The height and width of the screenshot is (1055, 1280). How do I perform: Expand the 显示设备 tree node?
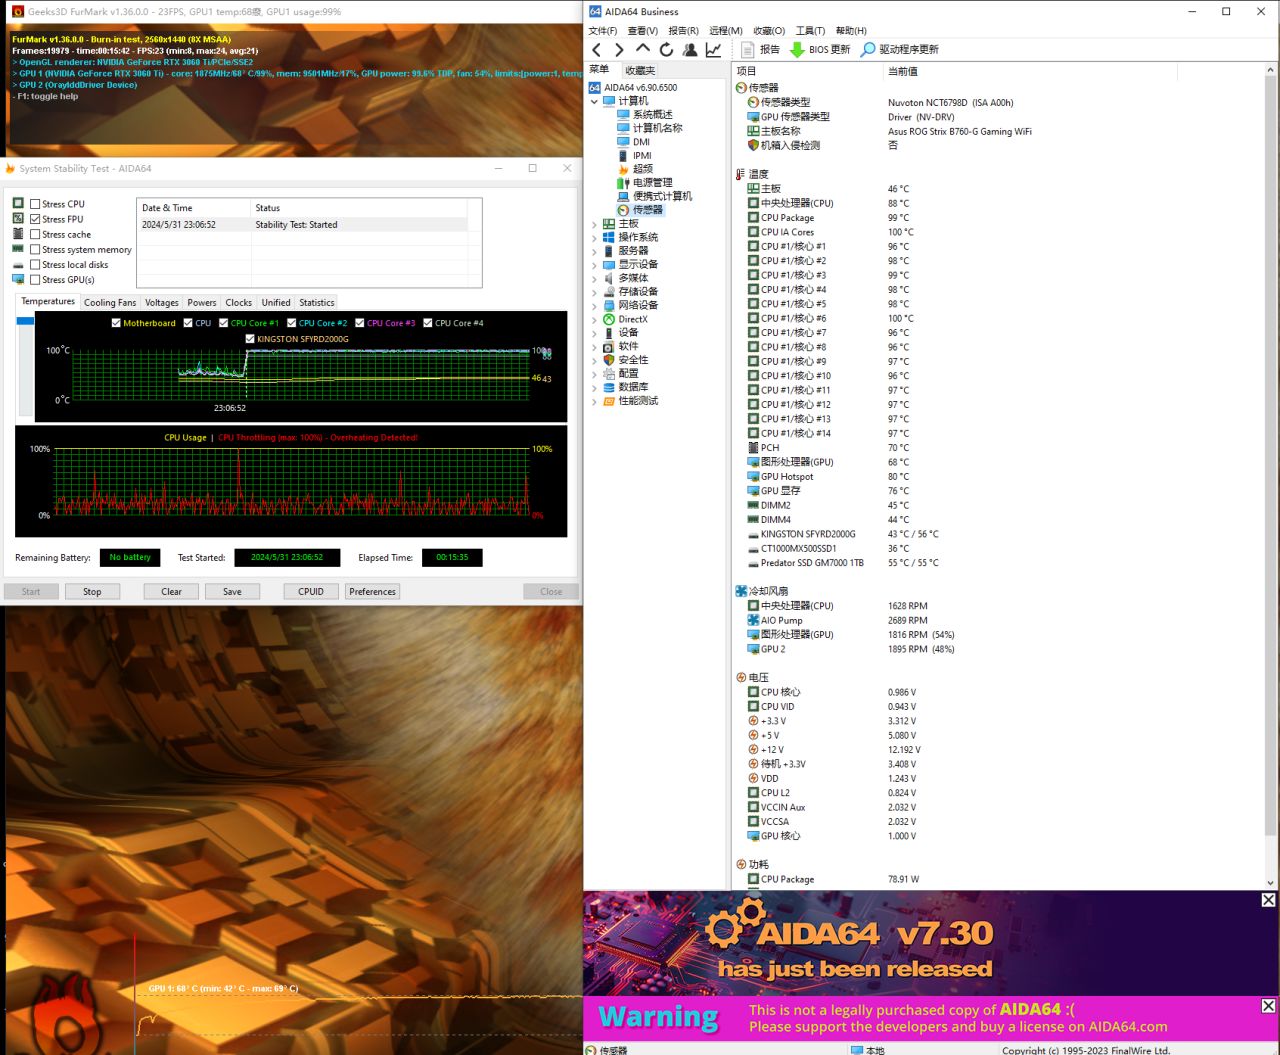(594, 264)
